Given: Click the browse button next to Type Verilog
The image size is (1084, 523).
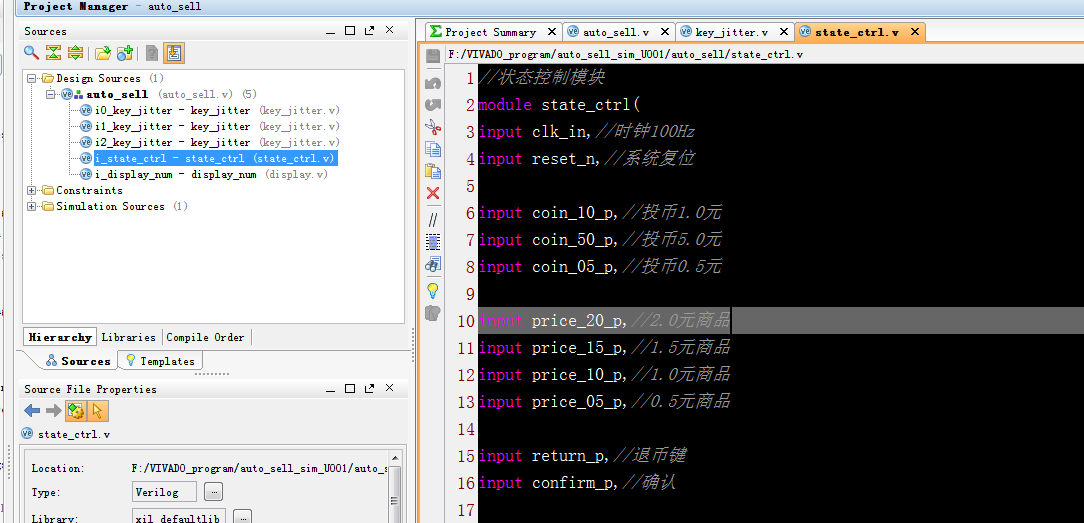Looking at the screenshot, I should tap(214, 492).
